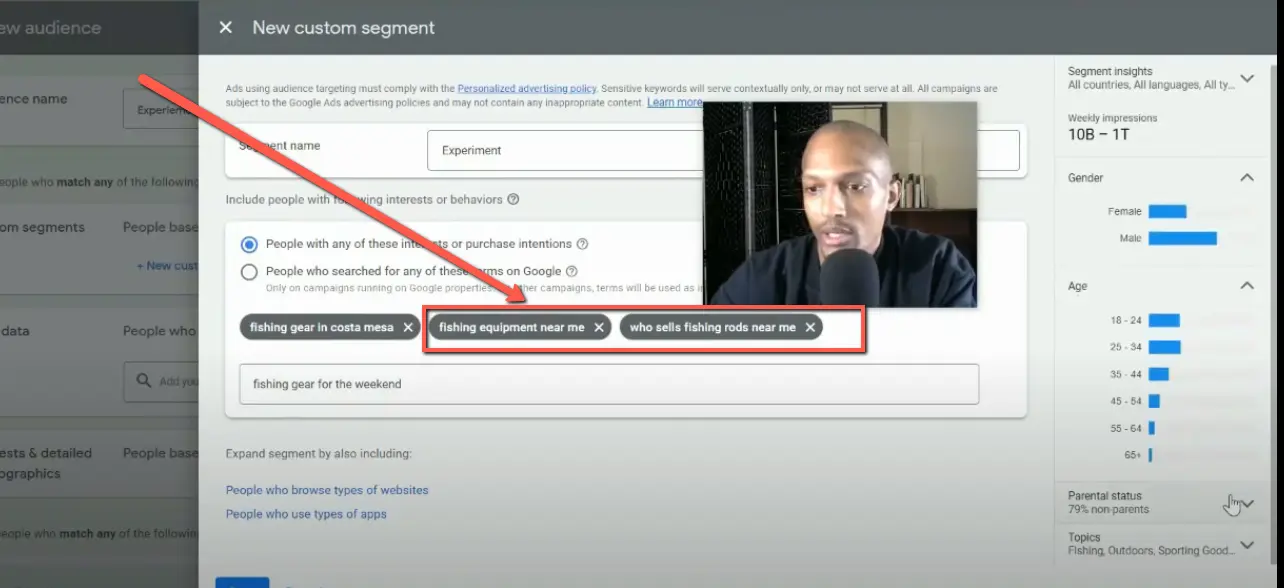This screenshot has height=588, width=1284.
Task: Click the keyword entry field below the chips
Action: tap(608, 383)
